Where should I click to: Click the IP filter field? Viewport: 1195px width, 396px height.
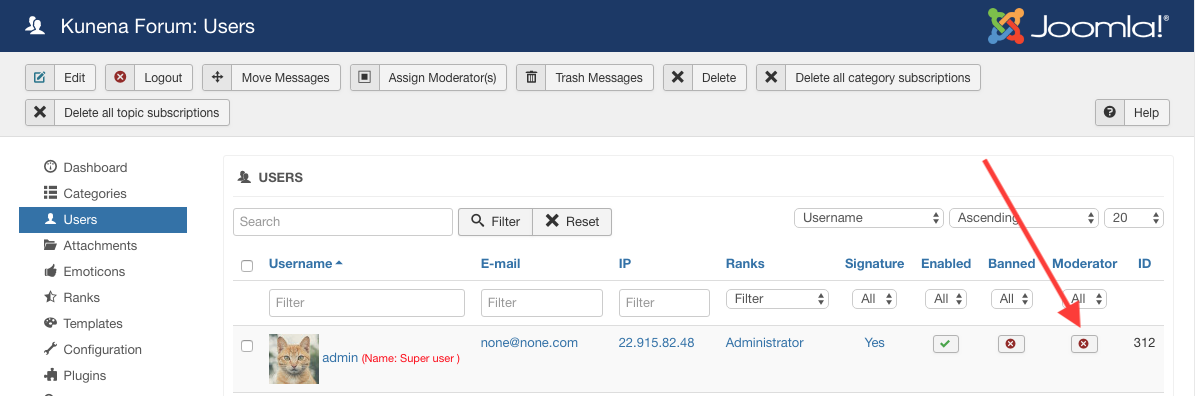click(665, 302)
